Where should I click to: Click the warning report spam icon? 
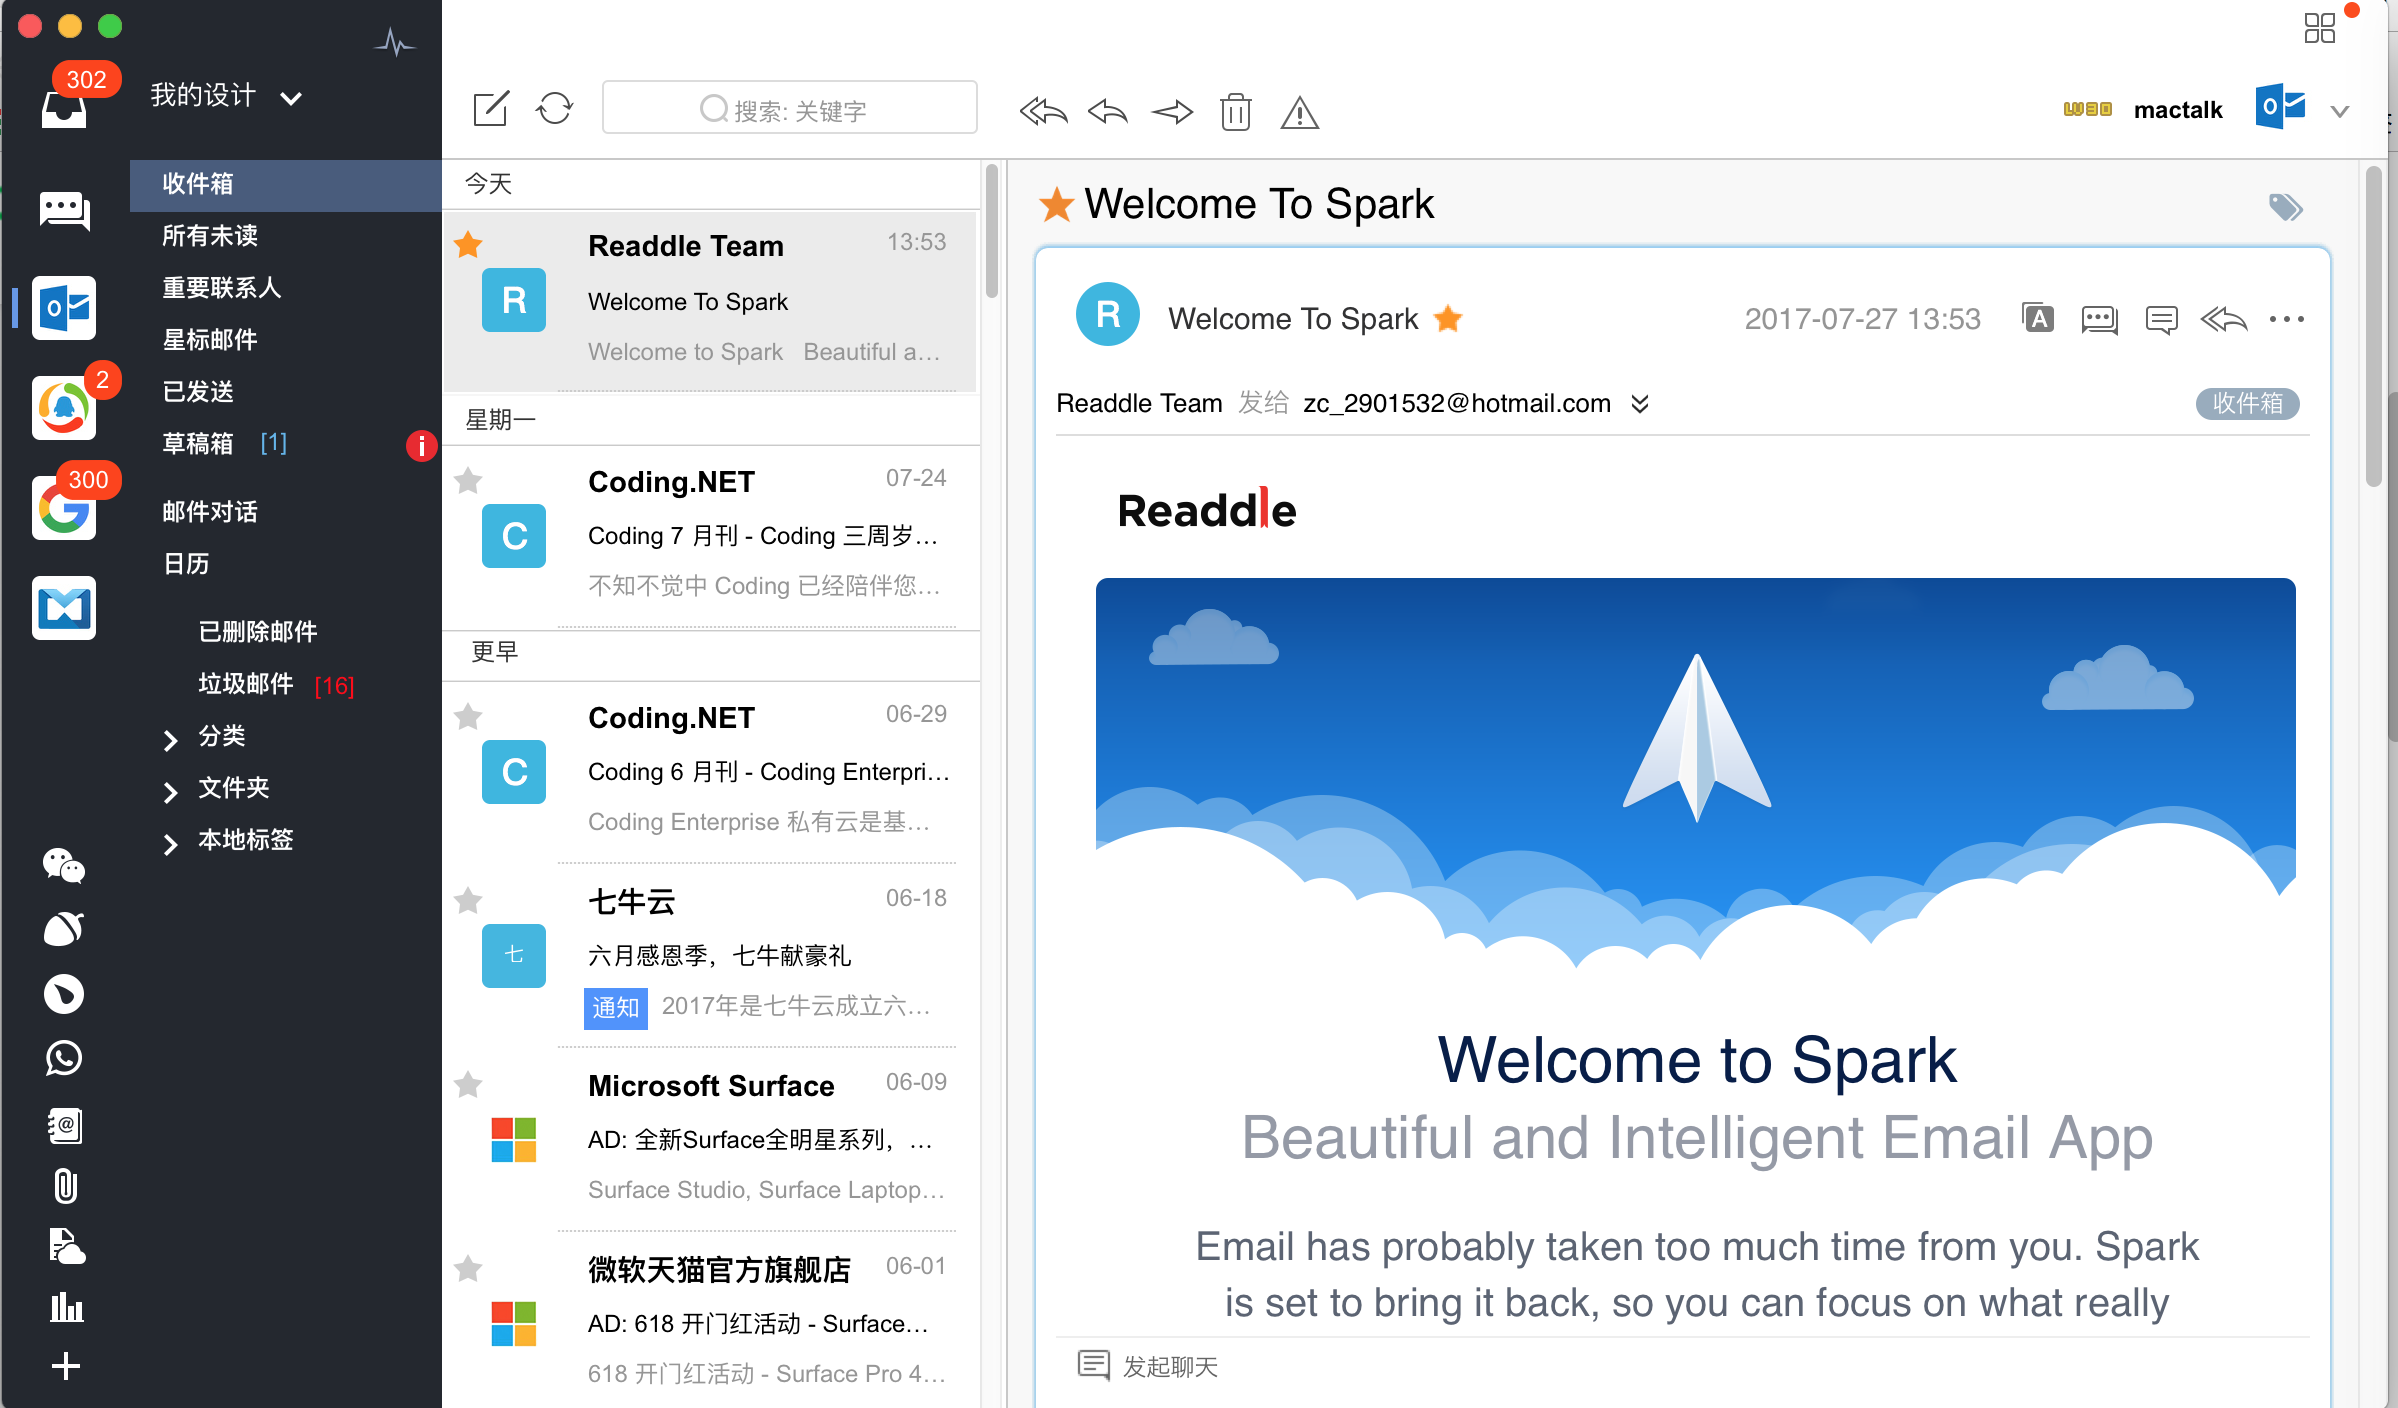[1300, 112]
